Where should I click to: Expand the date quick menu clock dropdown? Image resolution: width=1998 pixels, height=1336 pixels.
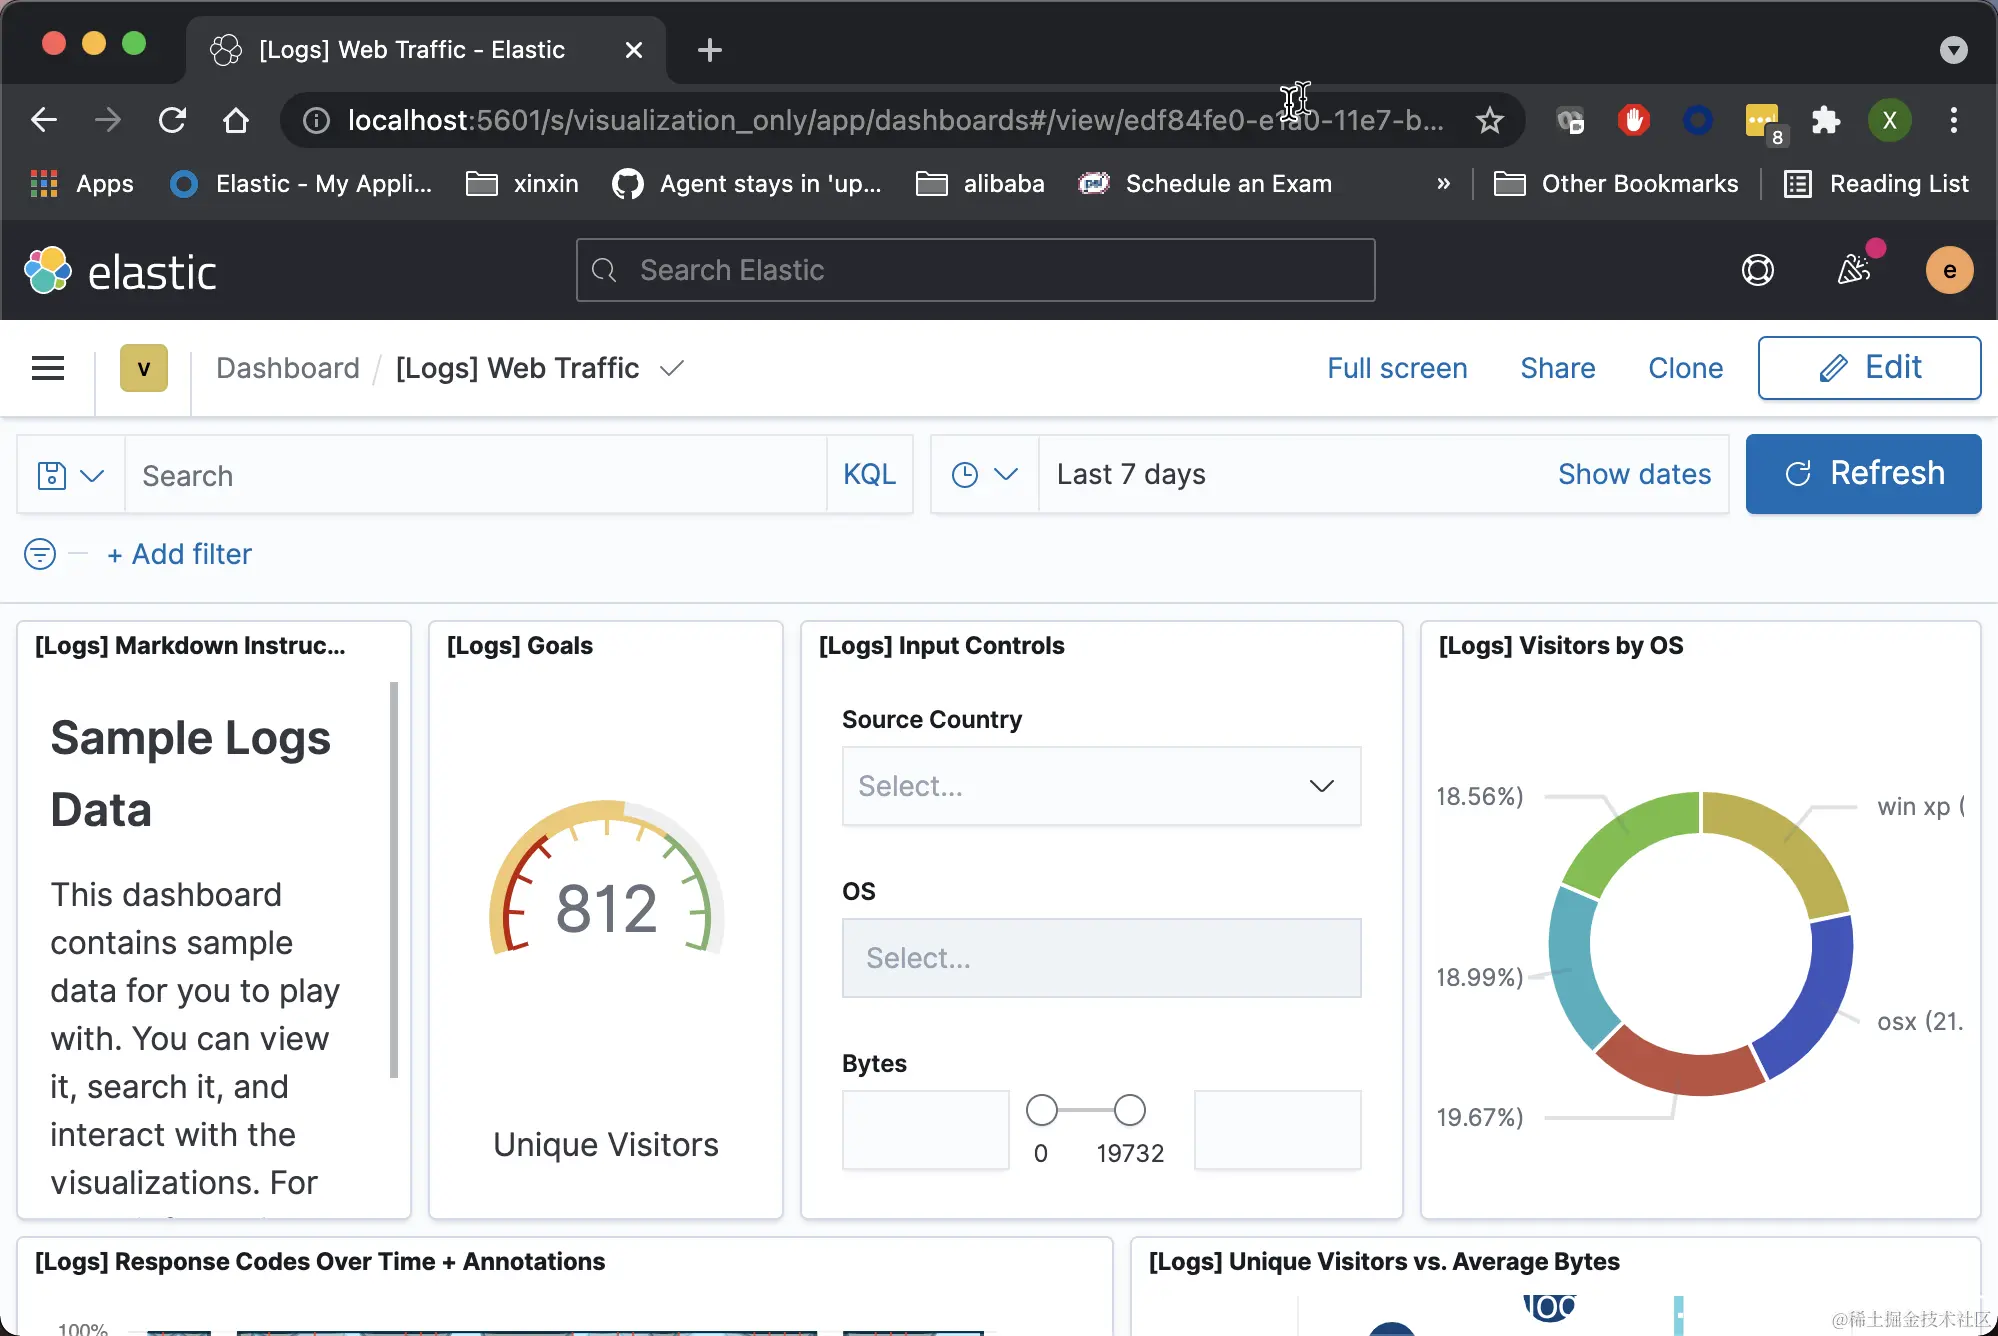(984, 475)
